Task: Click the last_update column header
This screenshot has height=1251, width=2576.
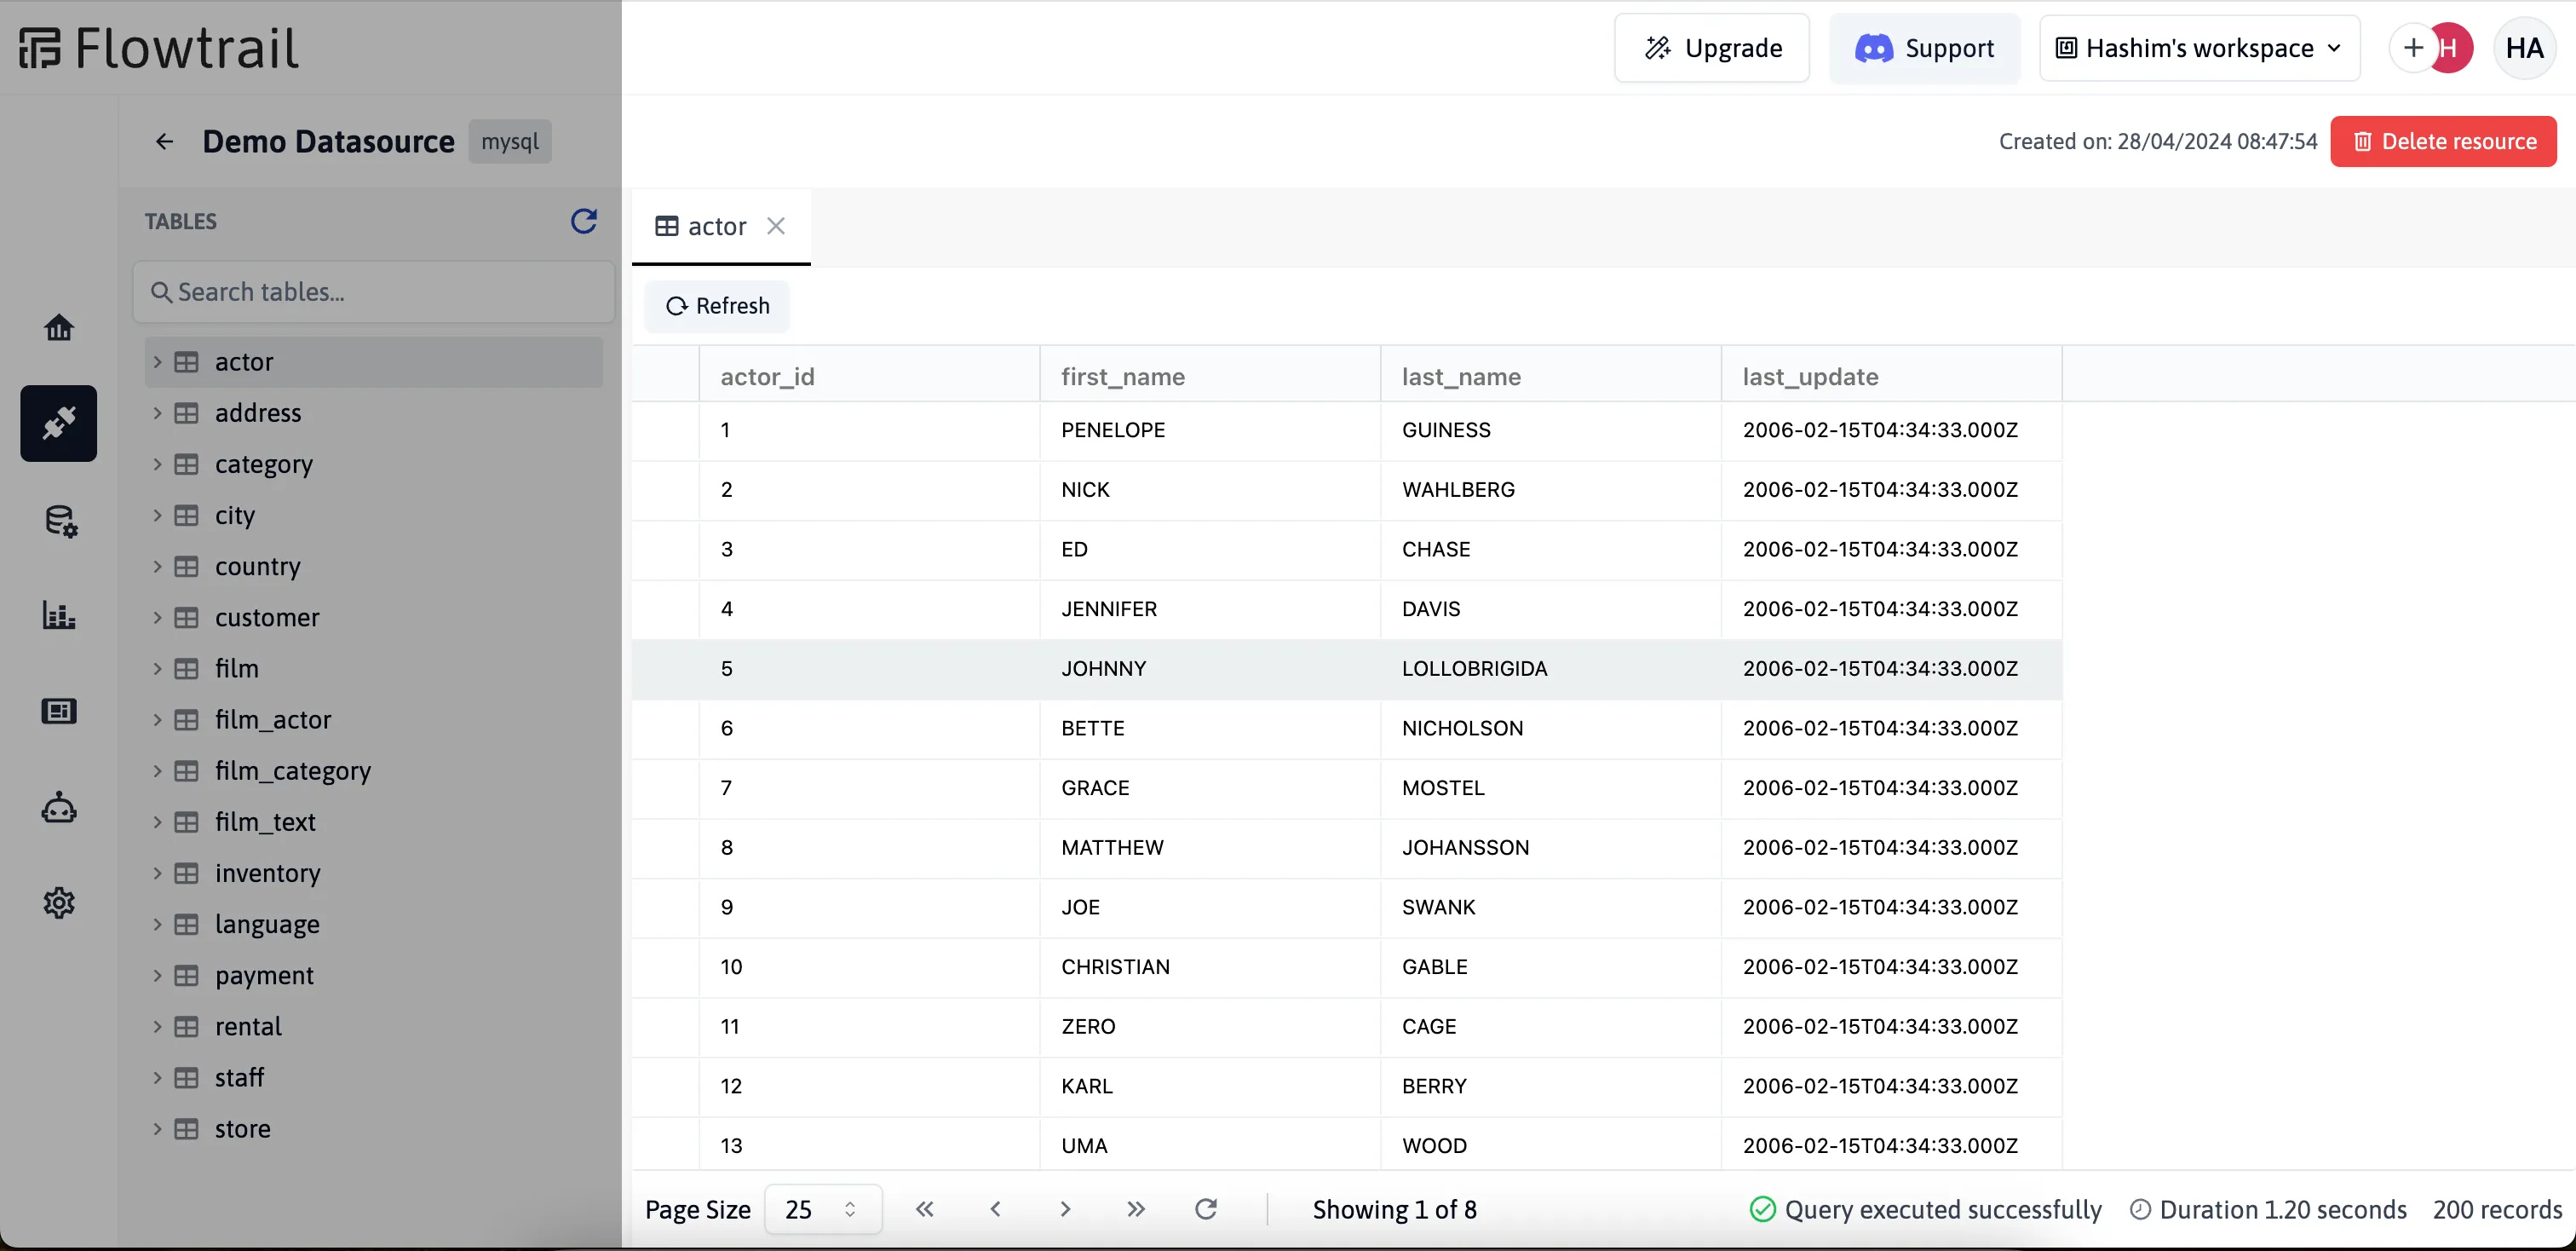Action: (x=1892, y=376)
